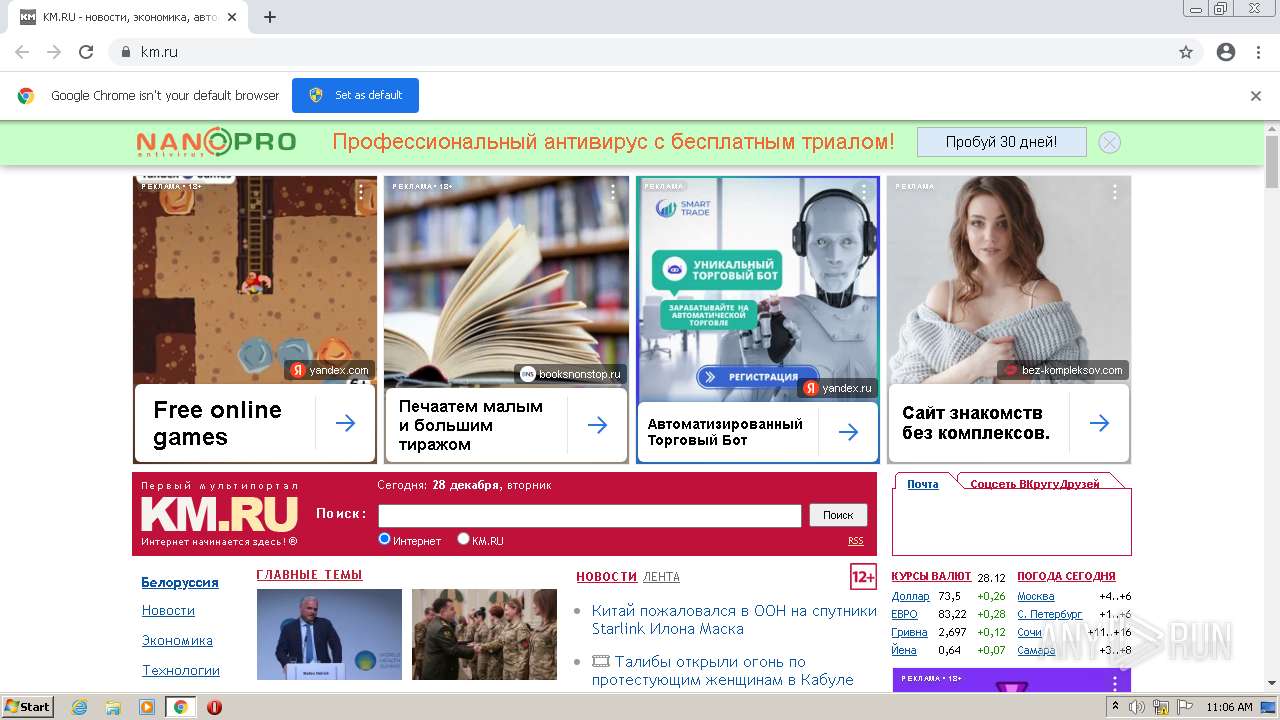Open the 'КУРСЫ ВАЛЮТ' link
This screenshot has width=1280, height=720.
931,576
